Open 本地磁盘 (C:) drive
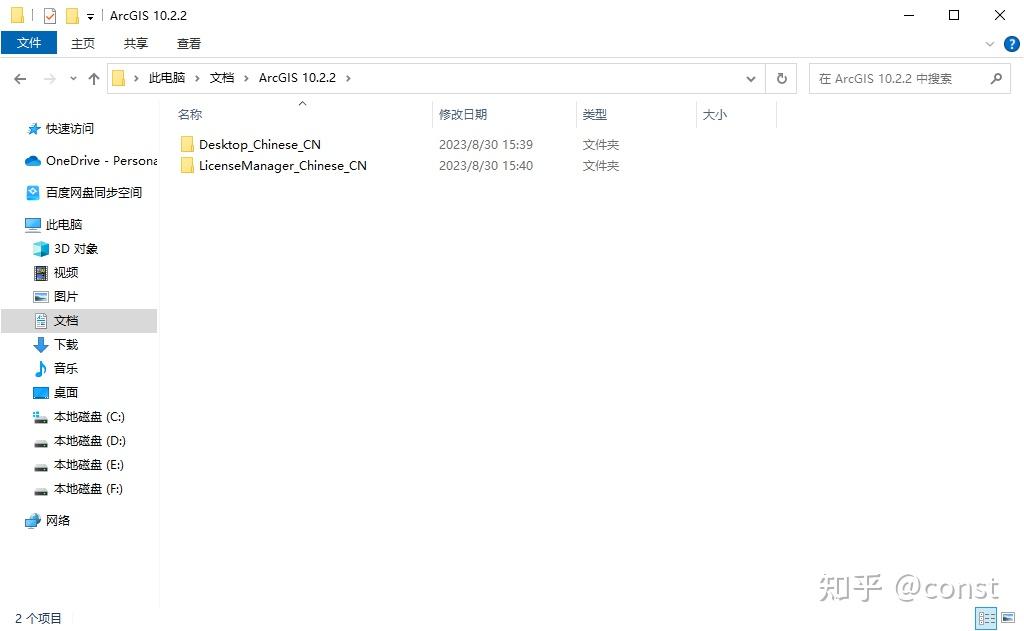 tap(89, 417)
